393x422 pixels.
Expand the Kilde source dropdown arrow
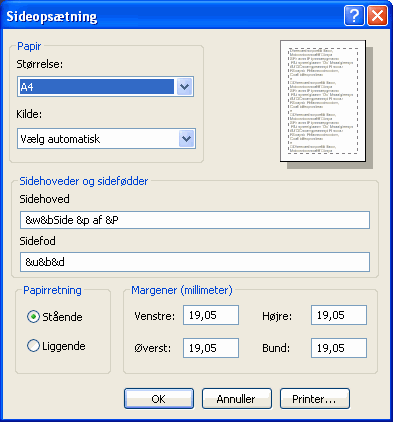click(x=186, y=139)
